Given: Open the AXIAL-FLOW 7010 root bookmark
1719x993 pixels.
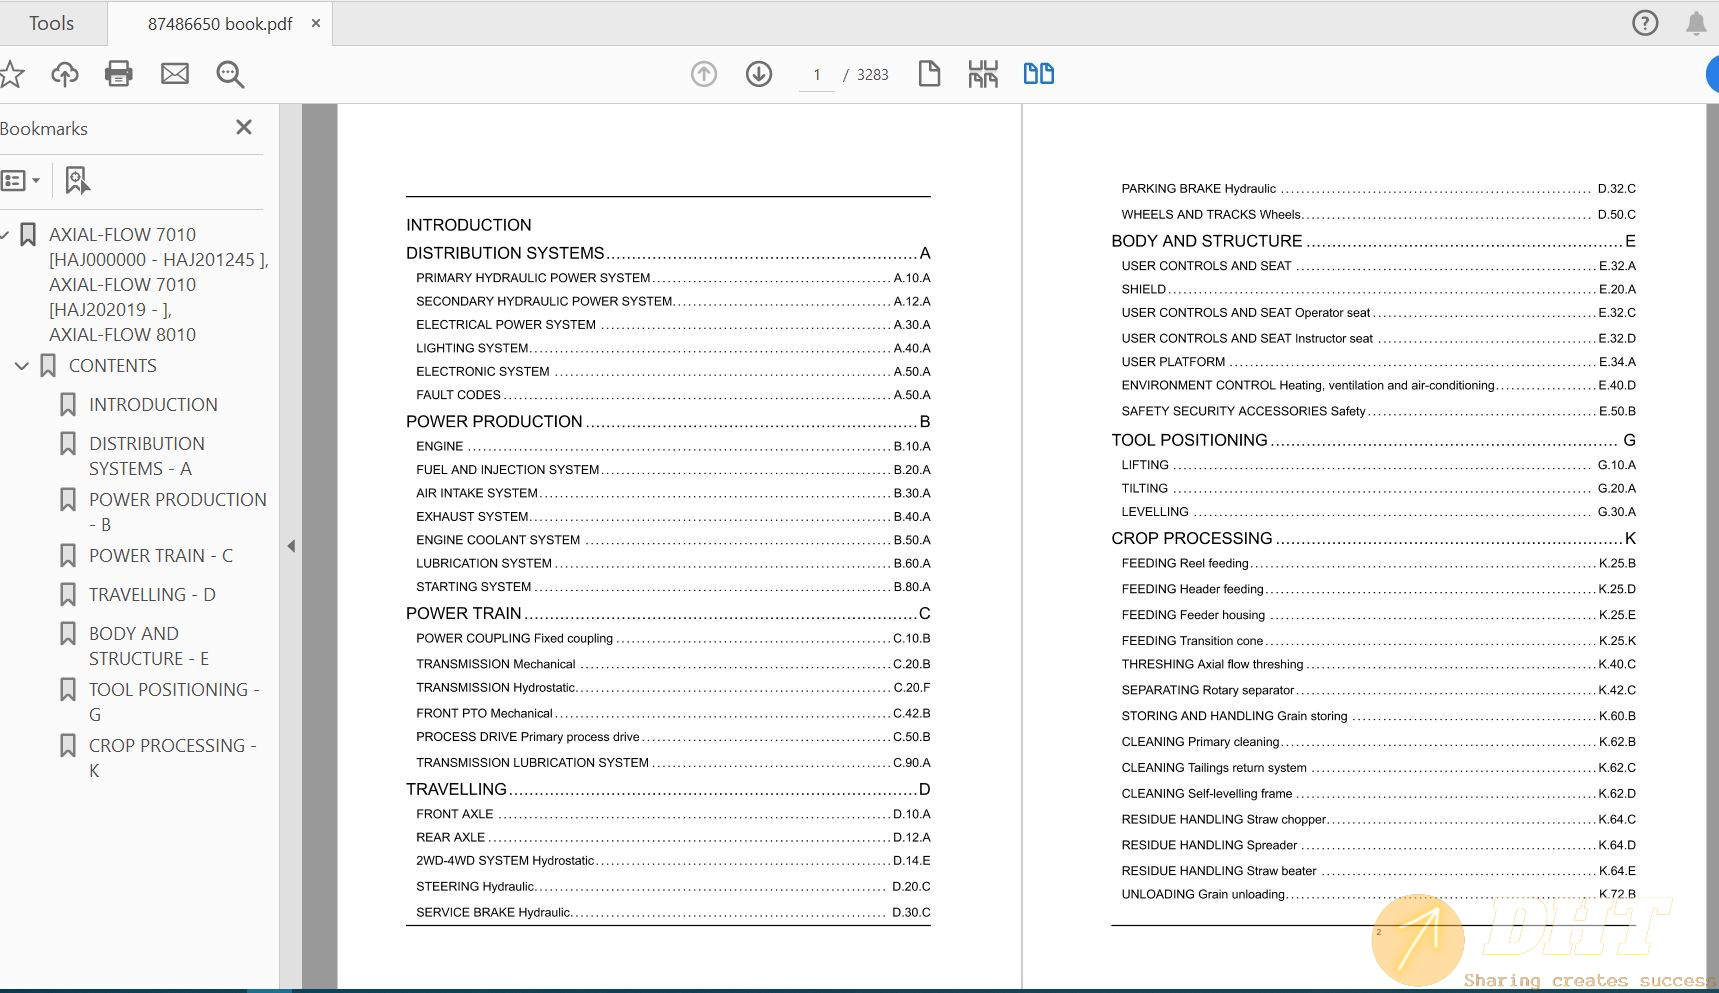Looking at the screenshot, I should 159,285.
